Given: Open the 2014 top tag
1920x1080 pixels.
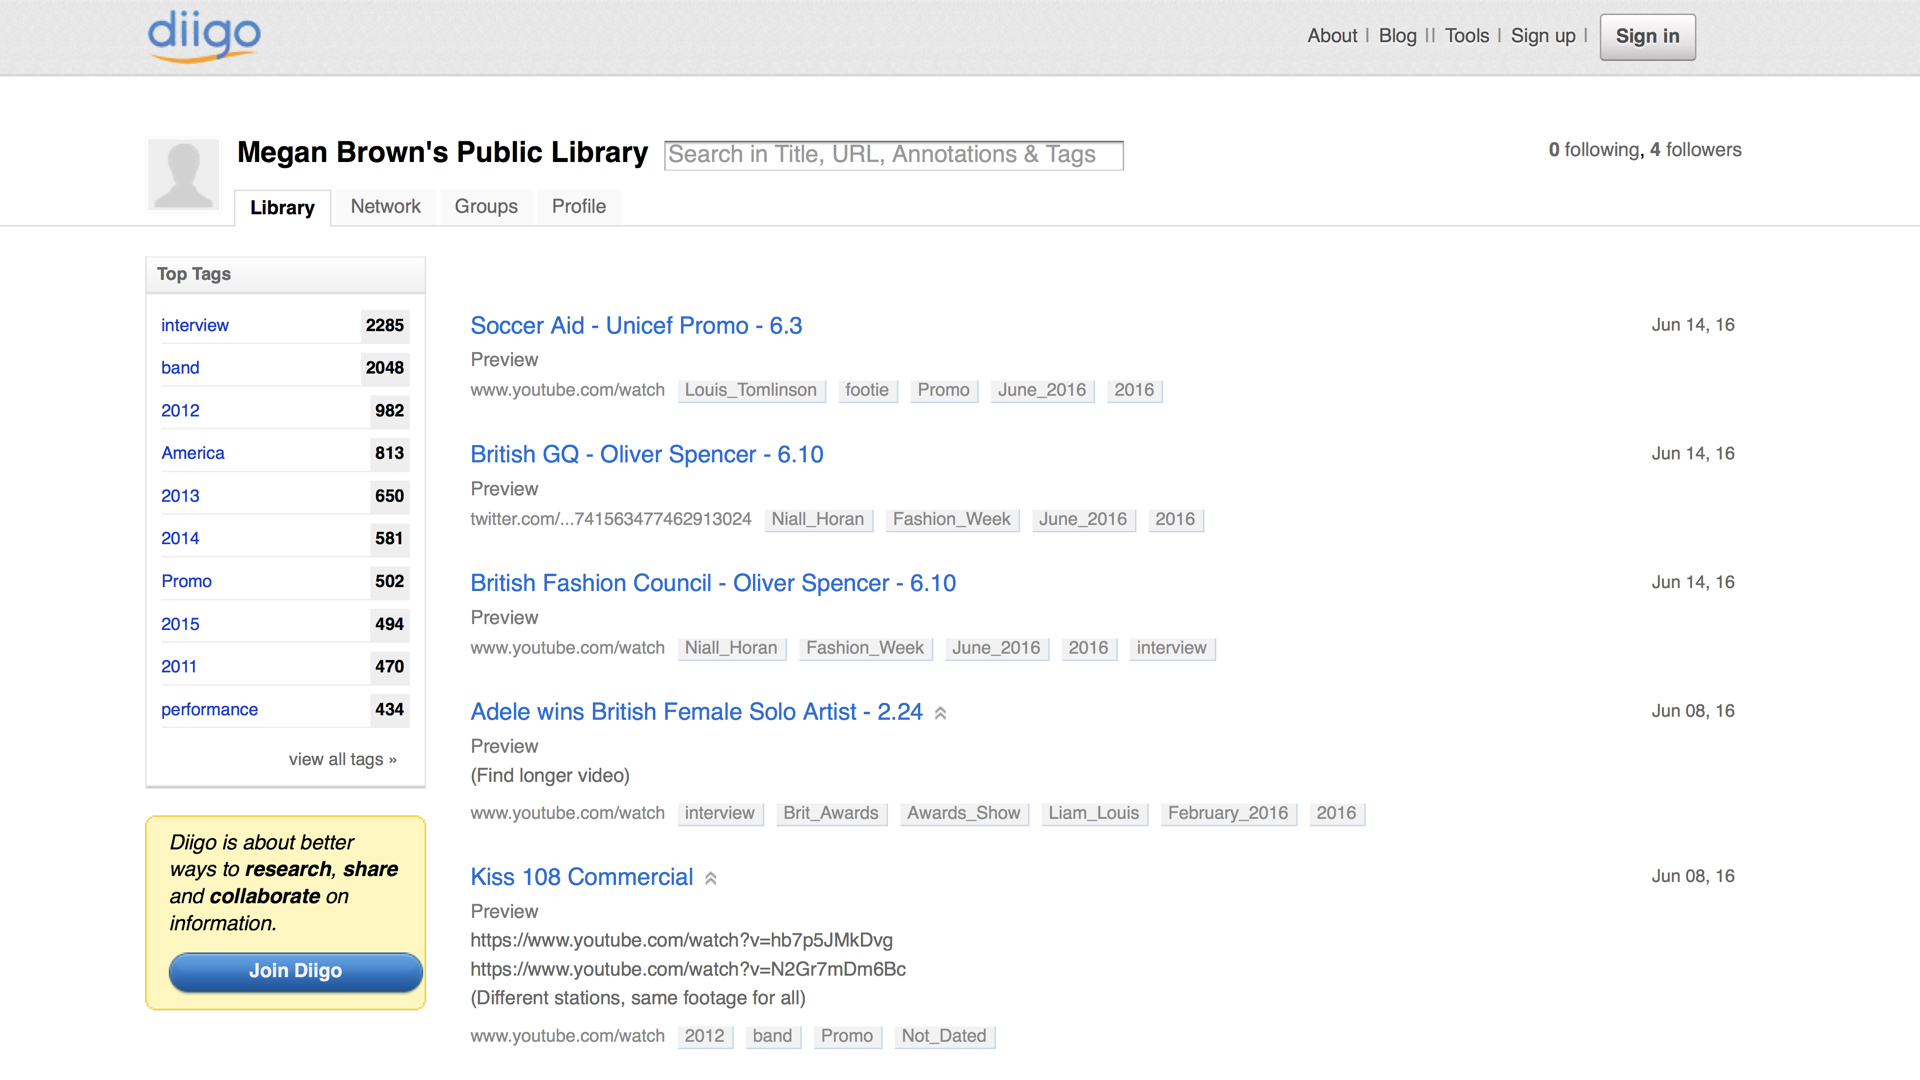Looking at the screenshot, I should 180,538.
